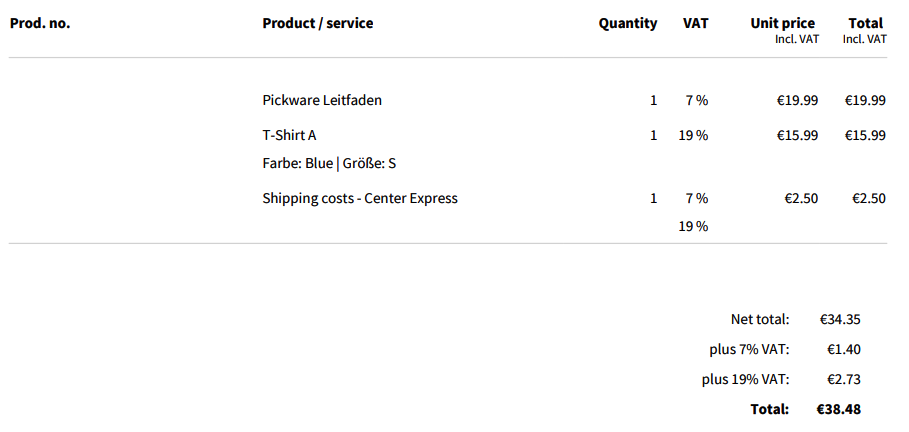Click the Product / service column header
Viewport: 909px width, 432px height.
pyautogui.click(x=317, y=23)
